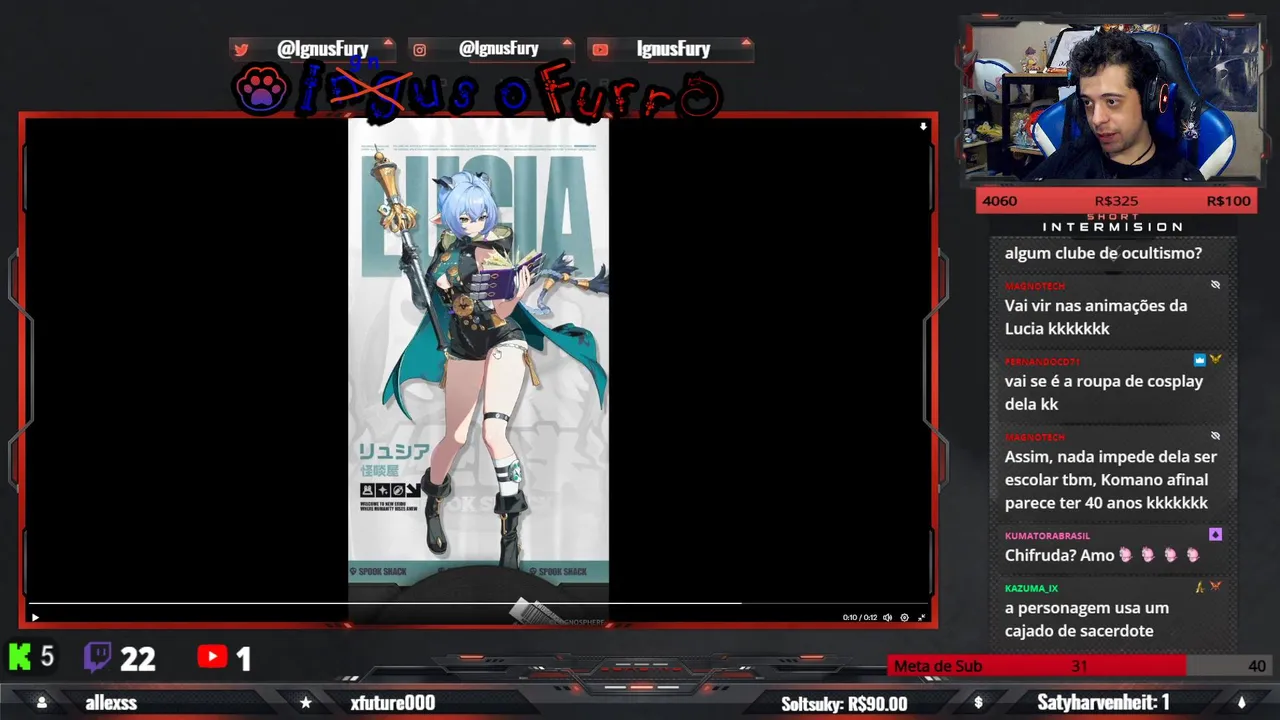Click 'a personagem usa um cajado' message
The image size is (1280, 720).
1086,620
